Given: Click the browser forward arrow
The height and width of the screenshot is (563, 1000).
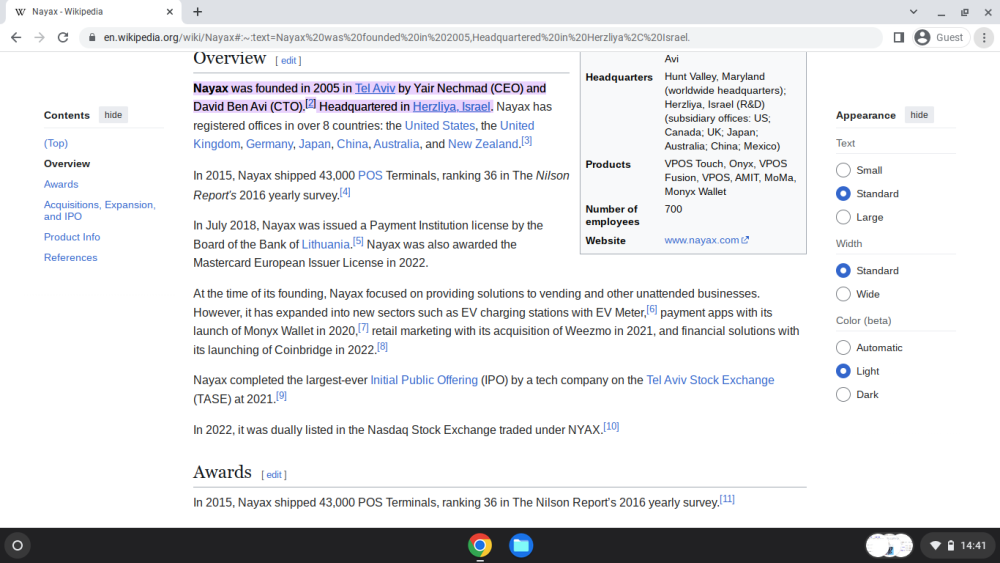Looking at the screenshot, I should [x=40, y=38].
